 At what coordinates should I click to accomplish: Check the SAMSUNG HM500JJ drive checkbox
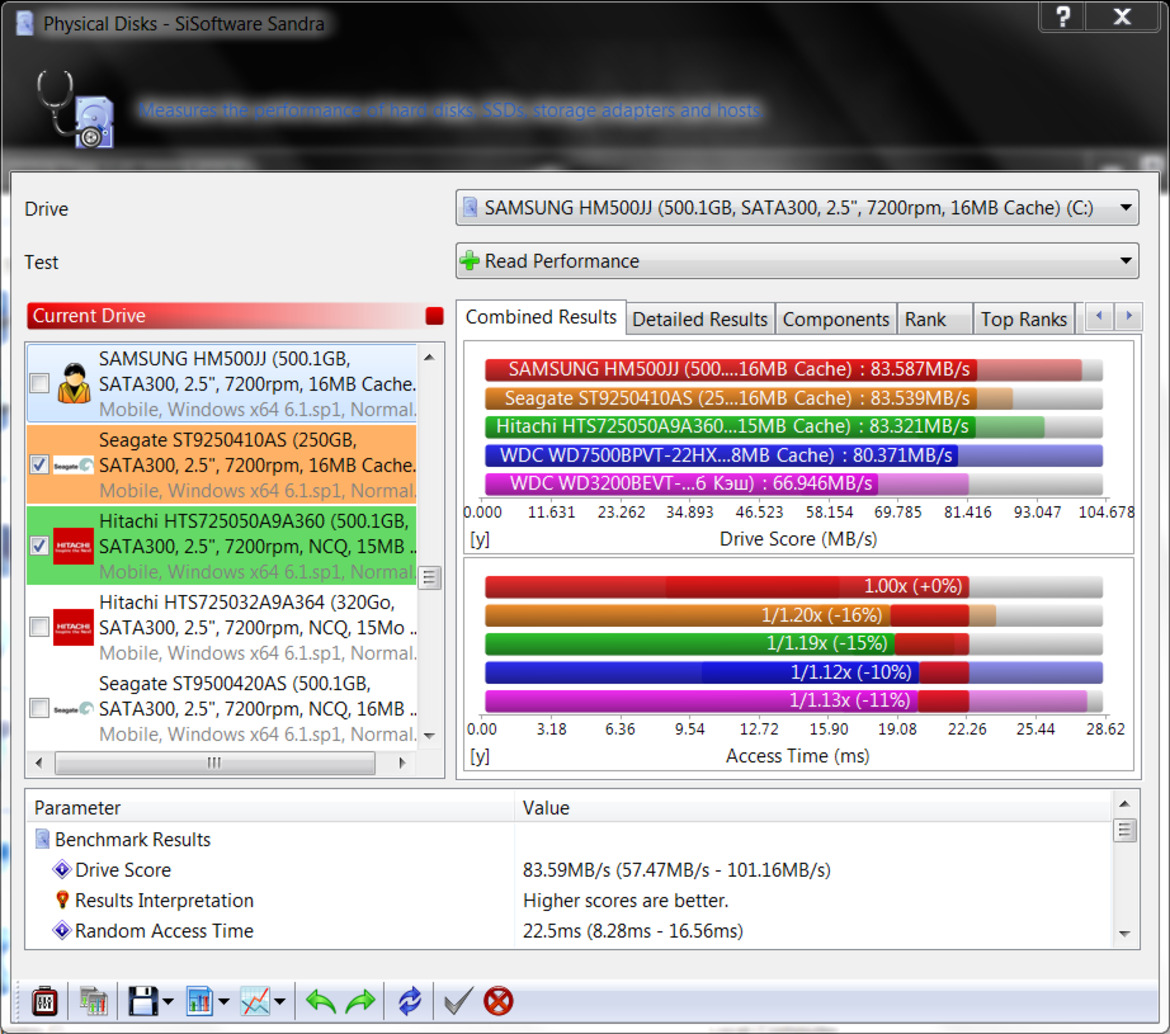40,383
